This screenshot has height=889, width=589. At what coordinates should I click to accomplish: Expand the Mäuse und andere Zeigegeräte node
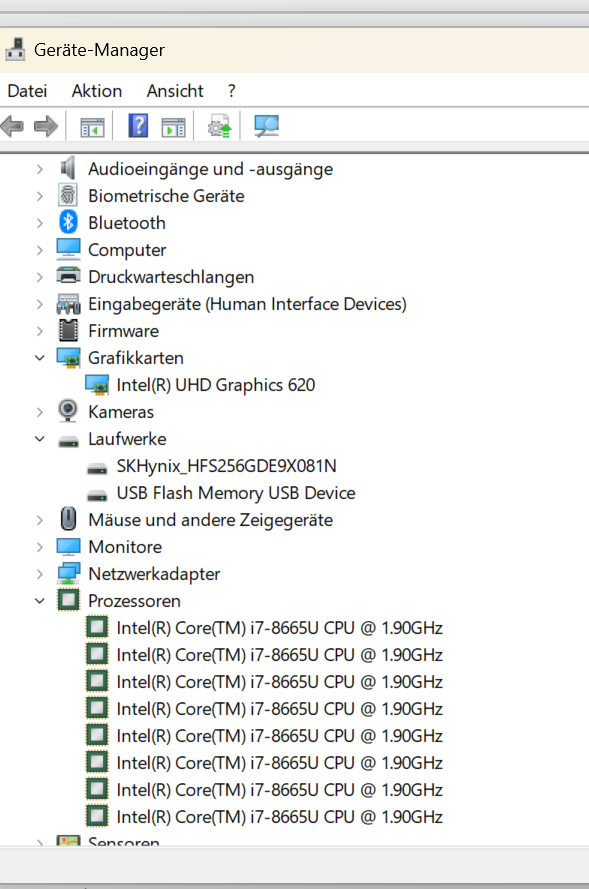tap(39, 520)
